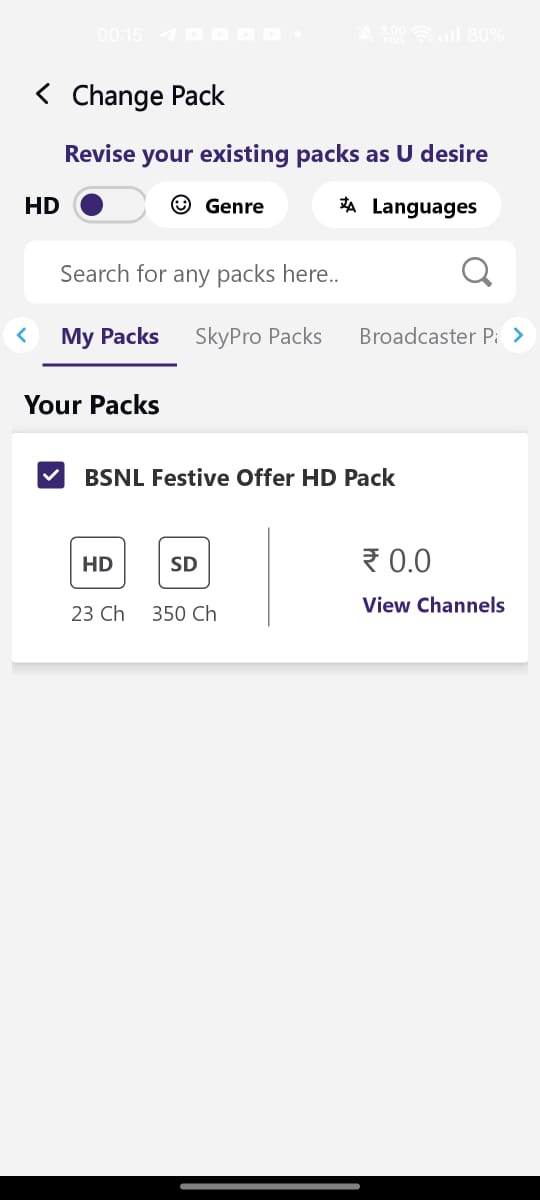Tap the HD badge icon in pack card
Screen dimensions: 540x1200
click(97, 563)
